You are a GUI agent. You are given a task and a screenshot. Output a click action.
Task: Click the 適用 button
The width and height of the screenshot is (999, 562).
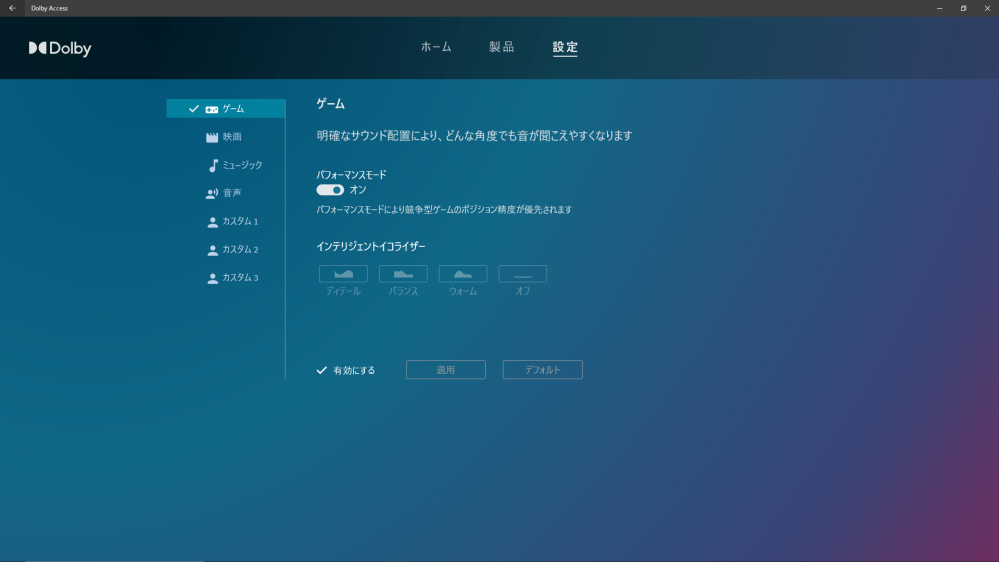click(x=445, y=370)
